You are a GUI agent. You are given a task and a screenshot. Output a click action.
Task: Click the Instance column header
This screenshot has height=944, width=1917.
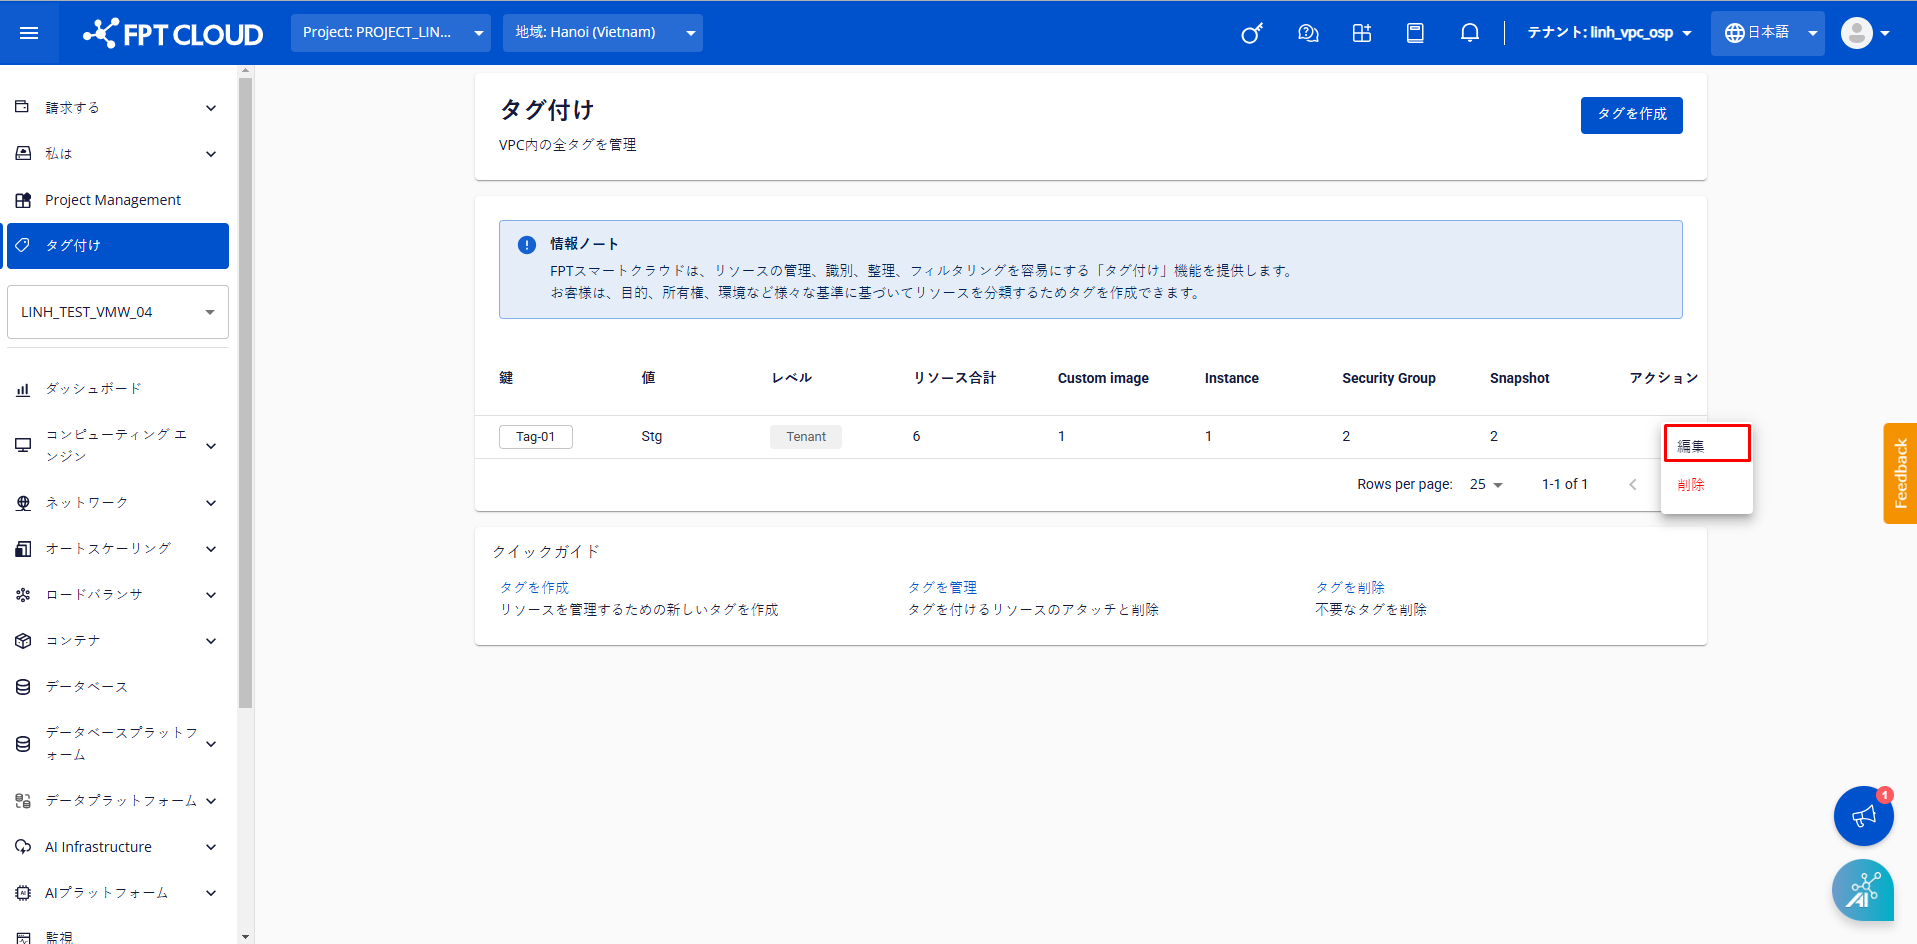[1232, 378]
